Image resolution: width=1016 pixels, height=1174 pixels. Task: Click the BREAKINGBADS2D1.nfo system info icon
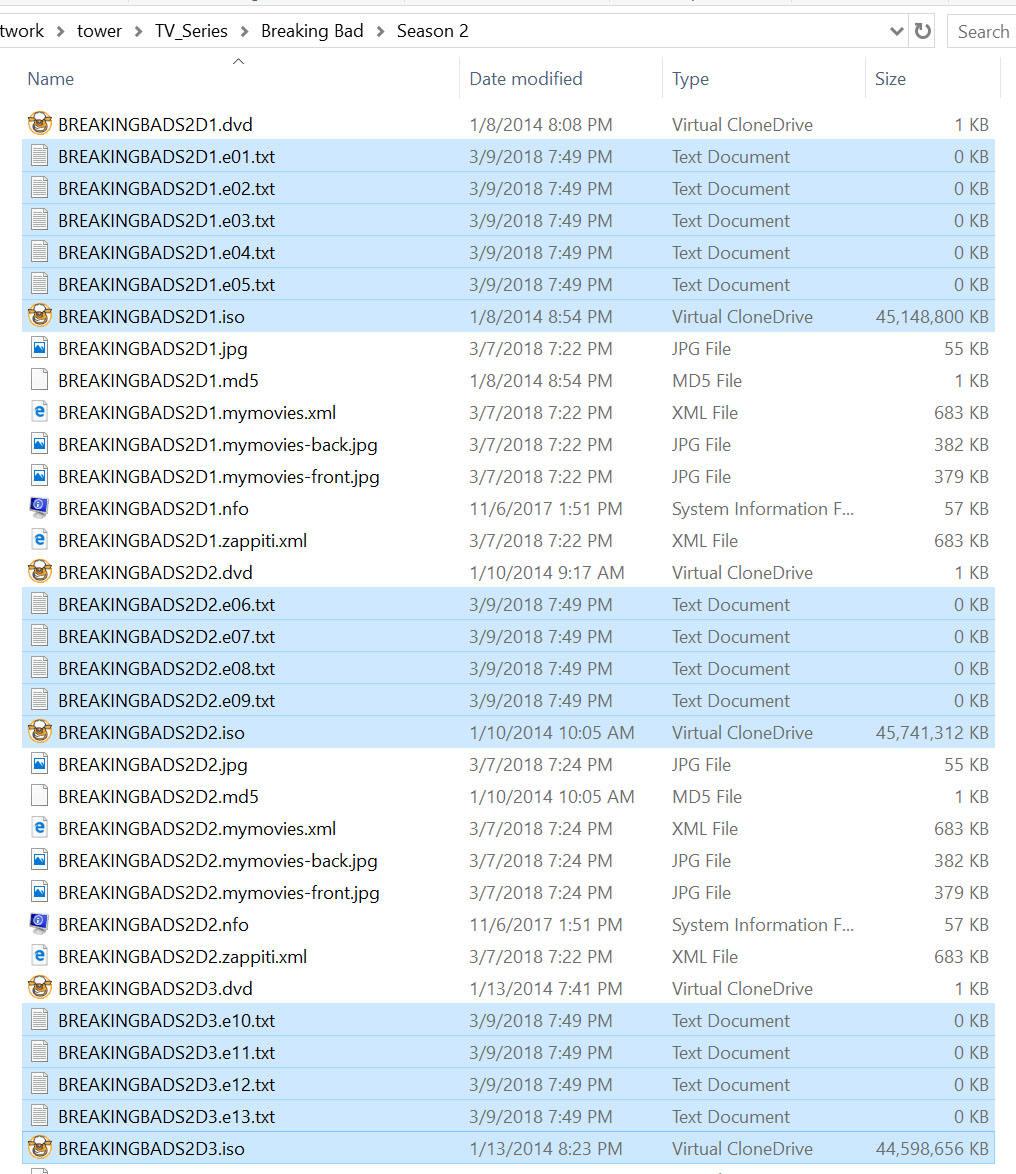click(40, 508)
